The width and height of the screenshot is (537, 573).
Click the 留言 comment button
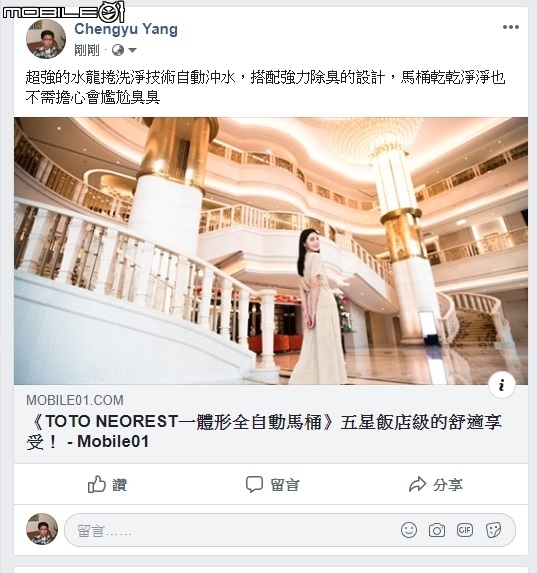point(273,485)
